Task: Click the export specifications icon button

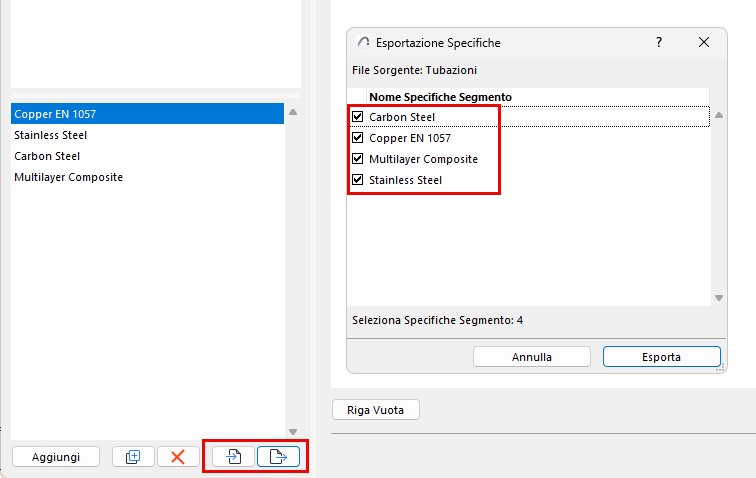Action: (x=278, y=456)
